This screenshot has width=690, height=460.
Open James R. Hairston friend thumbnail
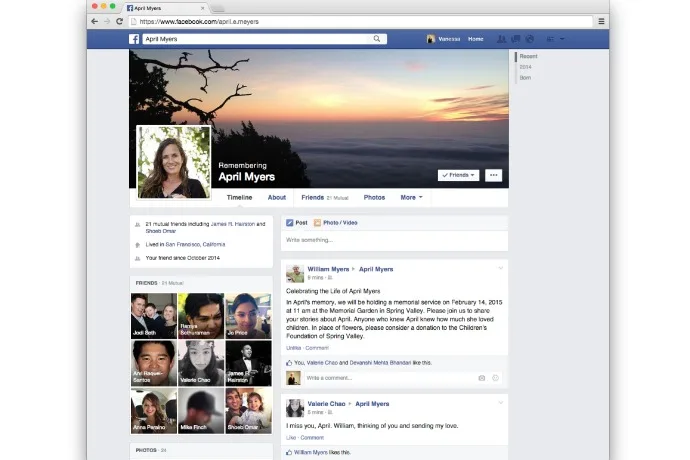coord(249,363)
